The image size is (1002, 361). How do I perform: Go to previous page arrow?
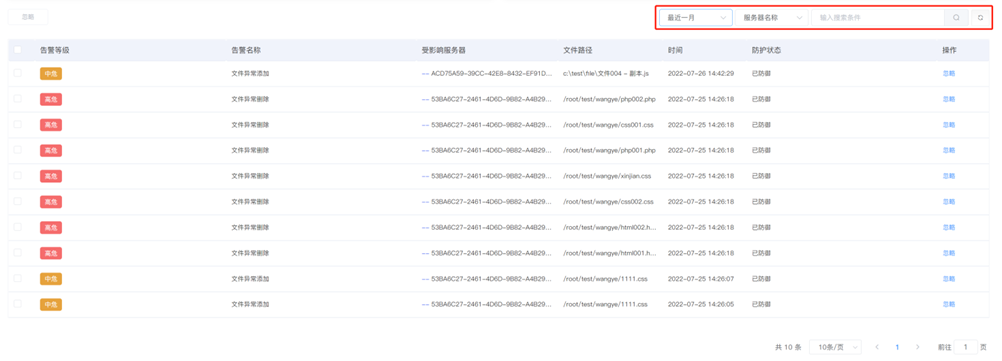pyautogui.click(x=877, y=347)
